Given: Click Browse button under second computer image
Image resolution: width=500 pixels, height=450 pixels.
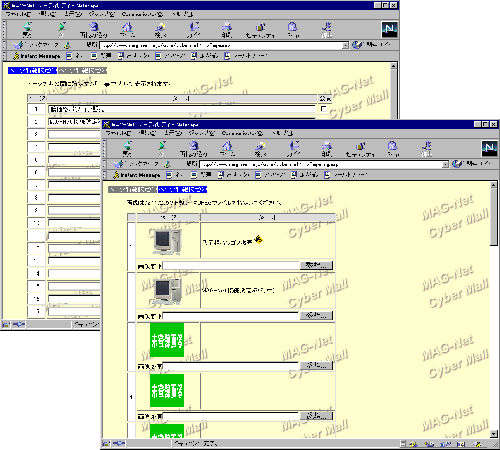Looking at the screenshot, I should click(x=316, y=315).
